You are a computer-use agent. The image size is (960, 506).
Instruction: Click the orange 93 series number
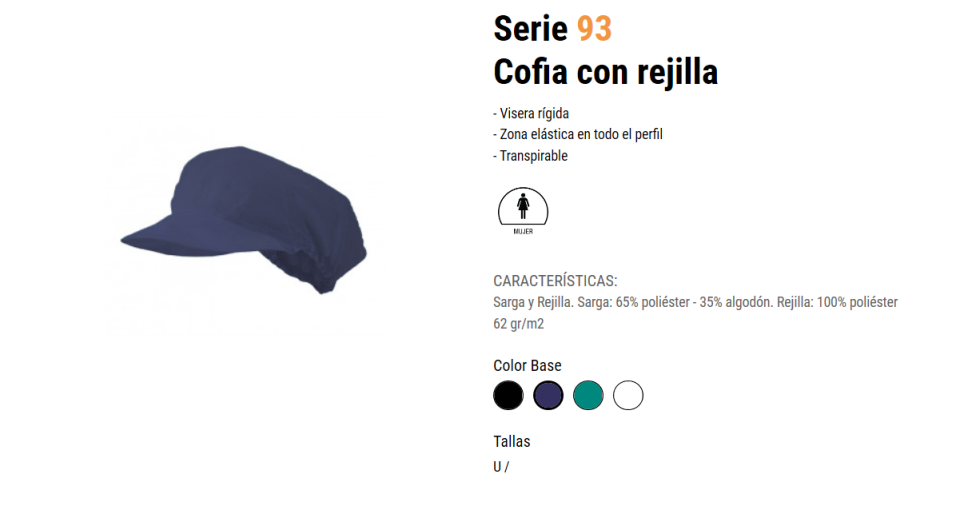[x=594, y=29]
